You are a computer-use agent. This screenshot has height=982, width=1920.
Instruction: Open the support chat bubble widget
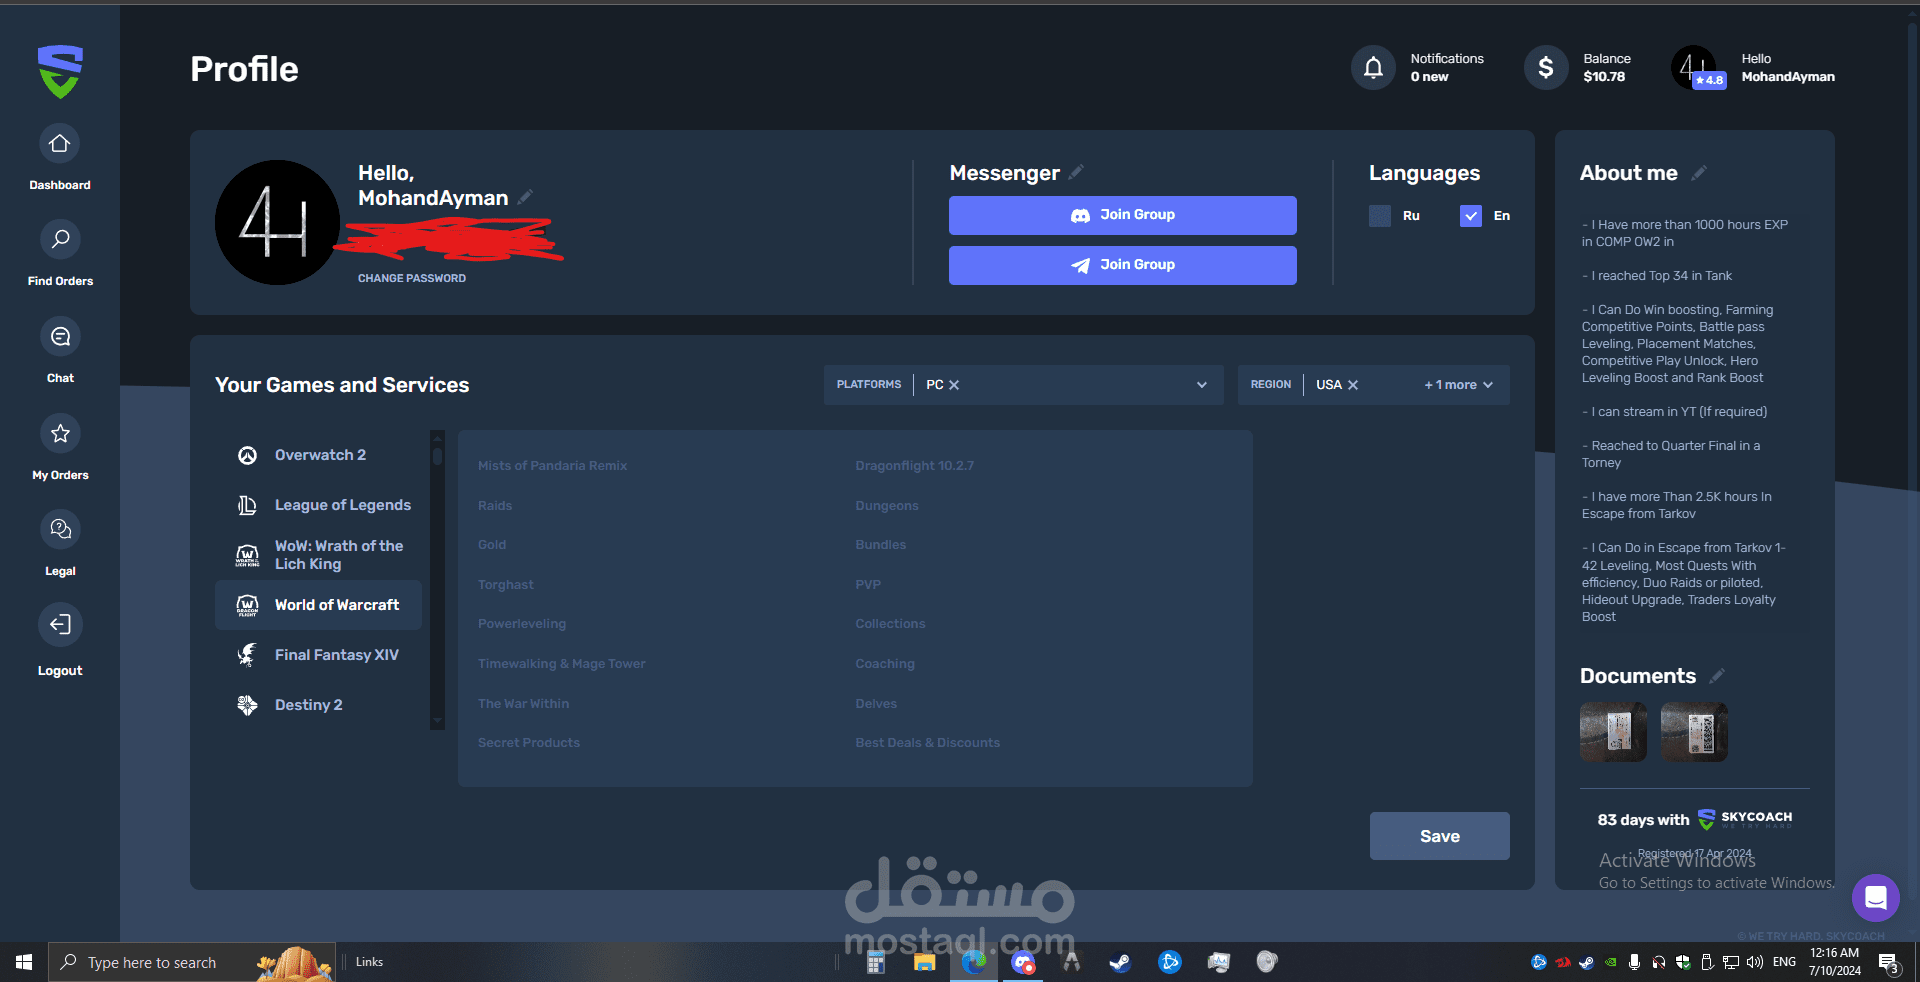(1875, 897)
